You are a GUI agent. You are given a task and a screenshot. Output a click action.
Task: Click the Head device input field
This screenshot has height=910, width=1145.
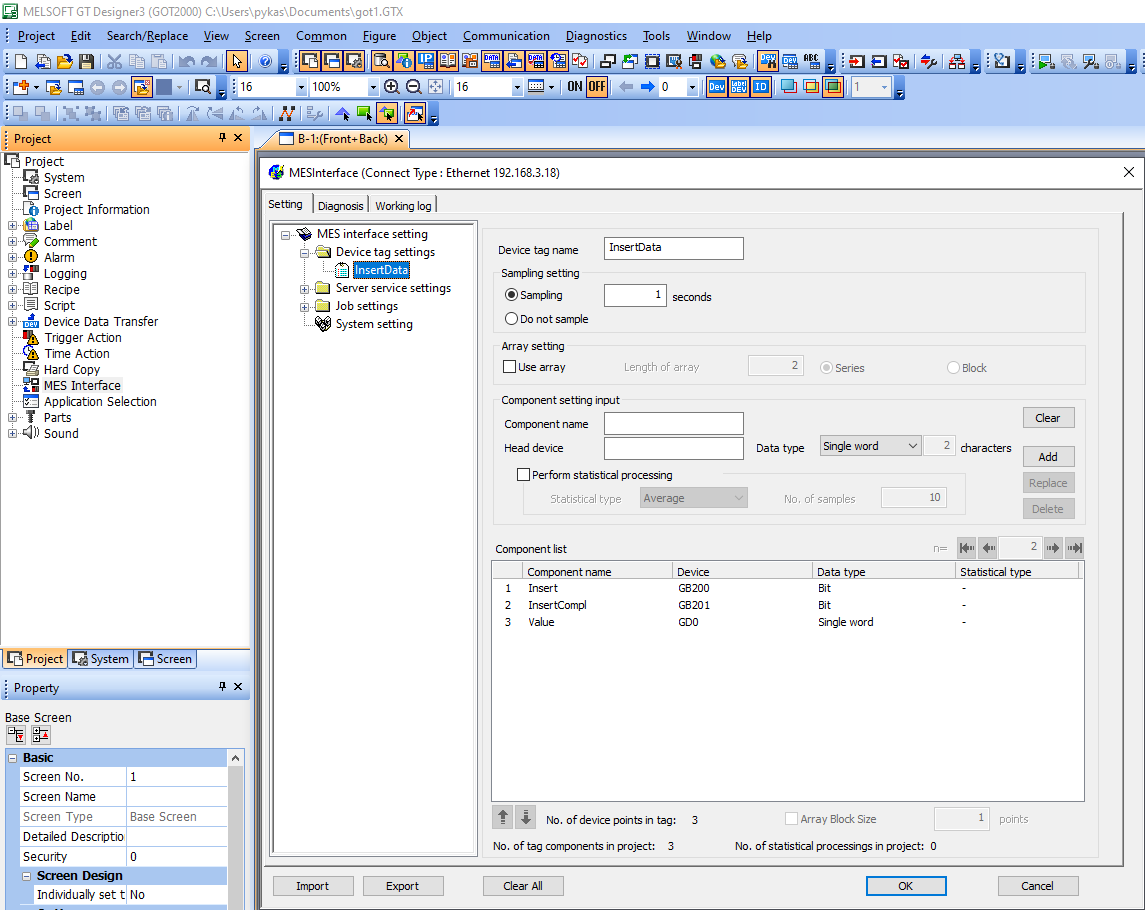click(673, 448)
